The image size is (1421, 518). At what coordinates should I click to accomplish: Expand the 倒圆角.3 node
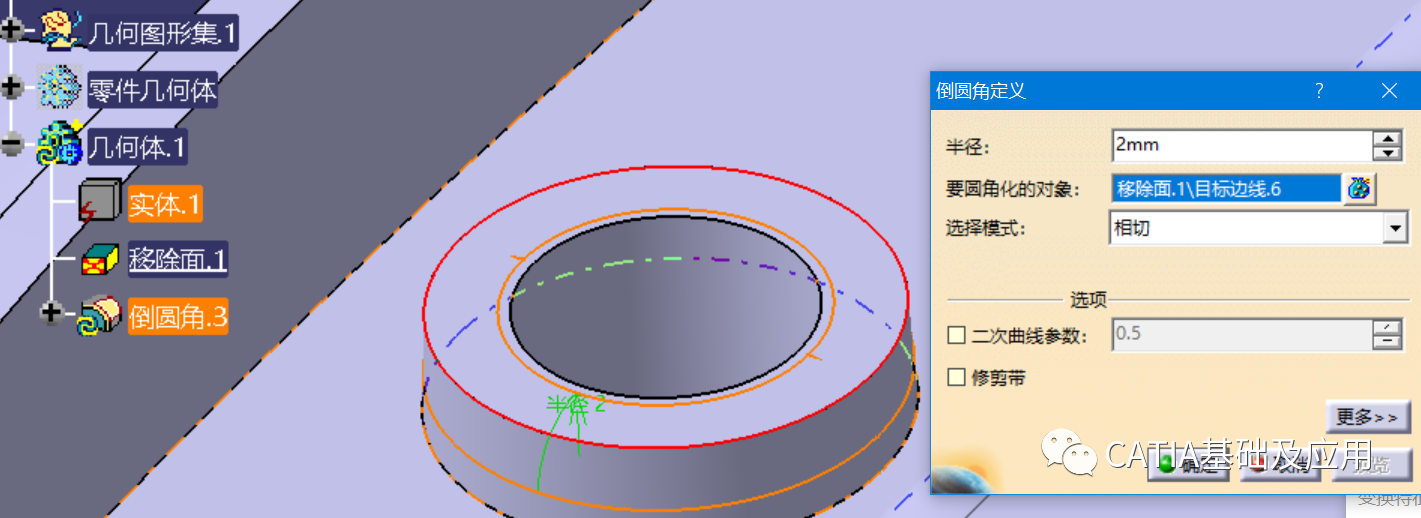[x=52, y=313]
